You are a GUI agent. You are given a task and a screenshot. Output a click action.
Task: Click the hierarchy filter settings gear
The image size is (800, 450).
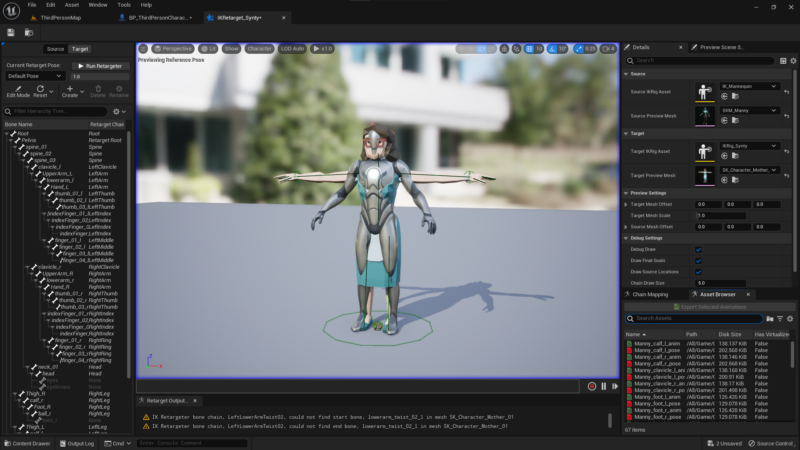pyautogui.click(x=116, y=111)
